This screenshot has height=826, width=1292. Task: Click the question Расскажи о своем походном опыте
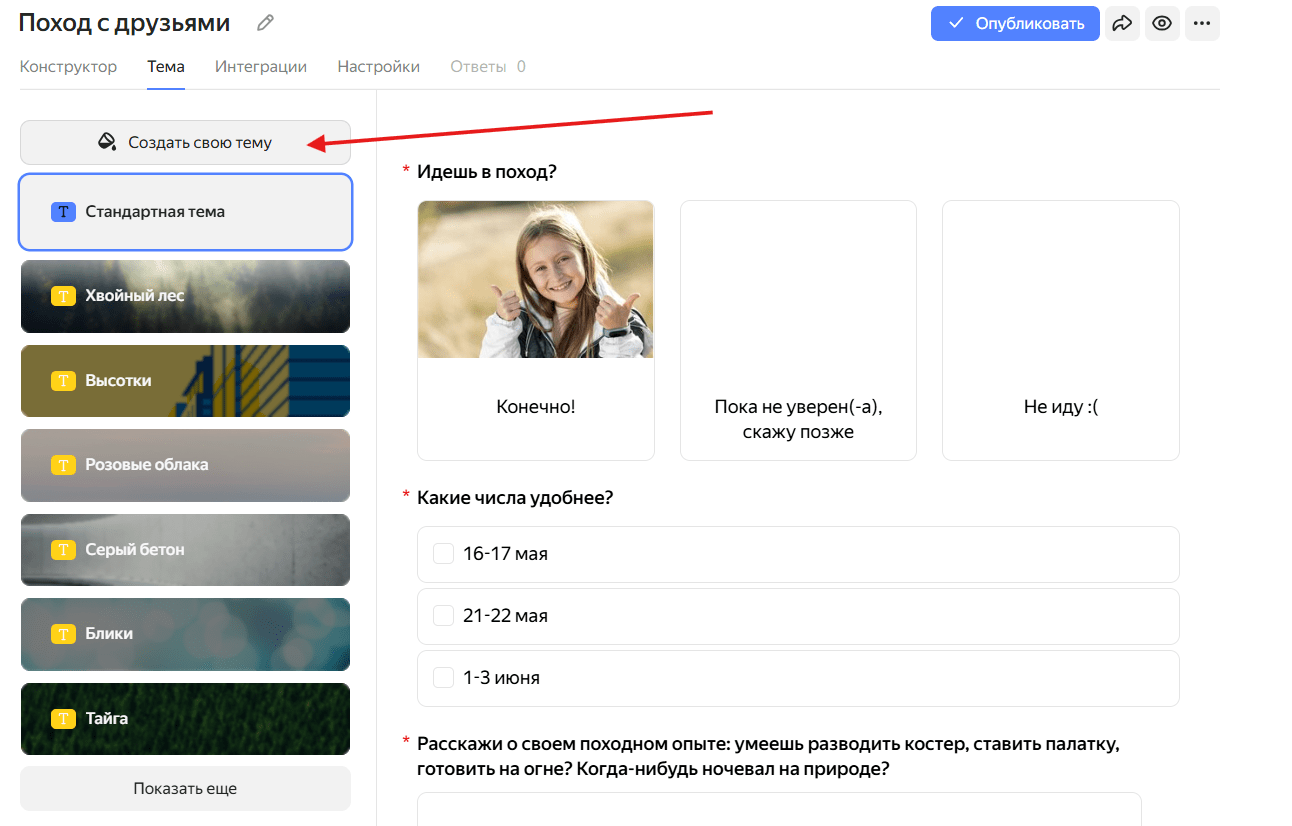pyautogui.click(x=767, y=757)
